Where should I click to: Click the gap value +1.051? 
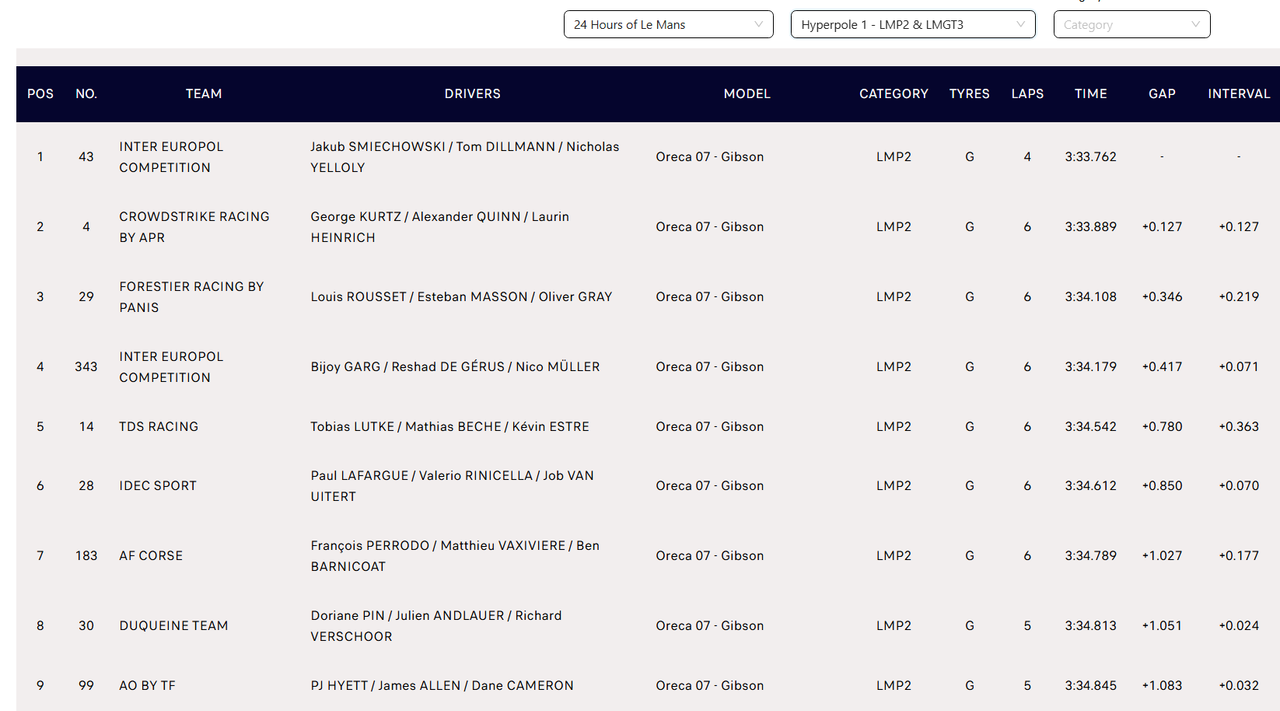(1162, 626)
